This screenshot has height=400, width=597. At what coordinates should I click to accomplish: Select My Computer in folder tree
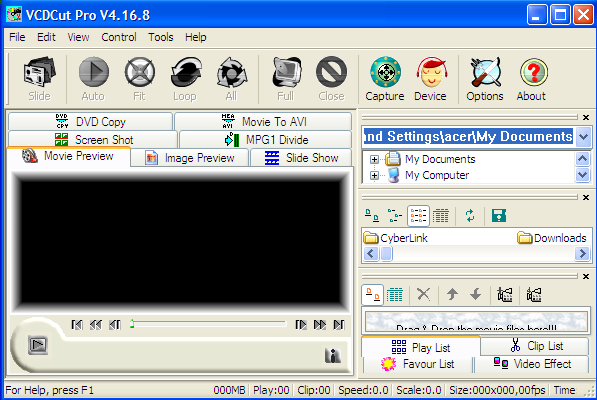[437, 175]
